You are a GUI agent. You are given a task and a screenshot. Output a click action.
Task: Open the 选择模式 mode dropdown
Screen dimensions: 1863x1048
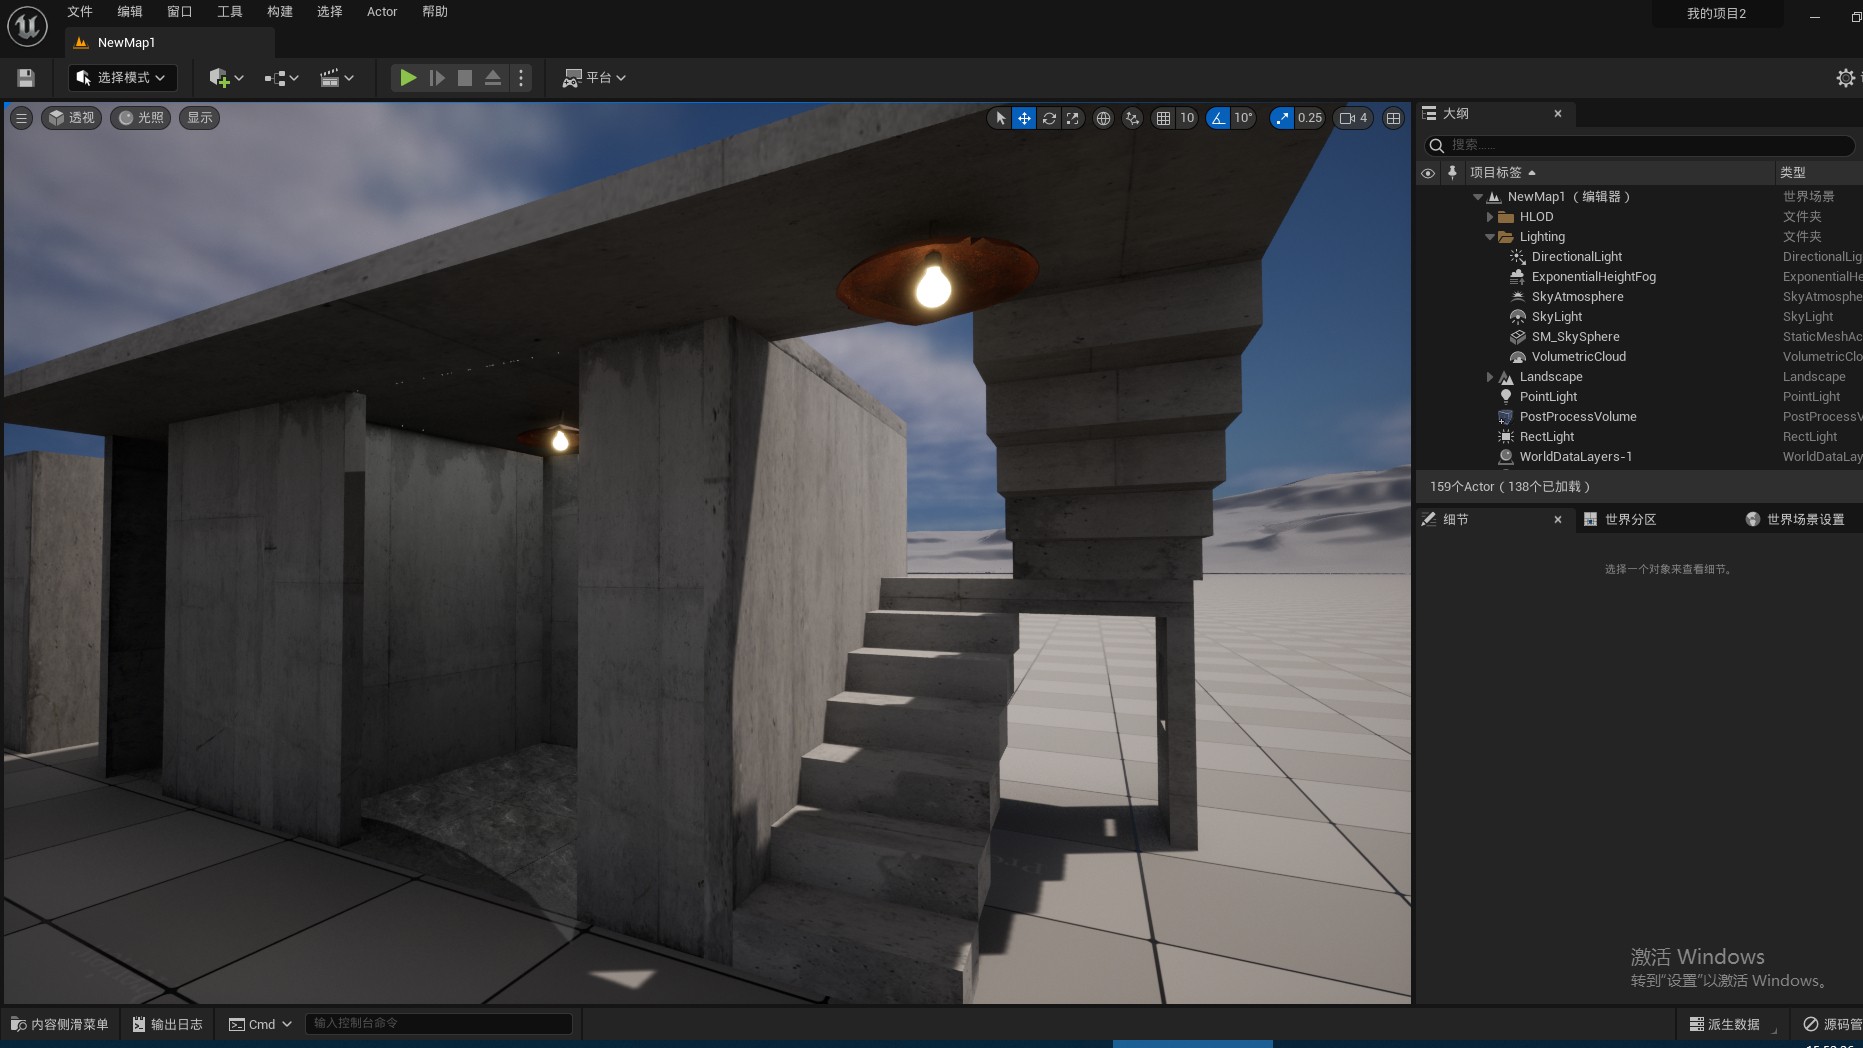[122, 78]
